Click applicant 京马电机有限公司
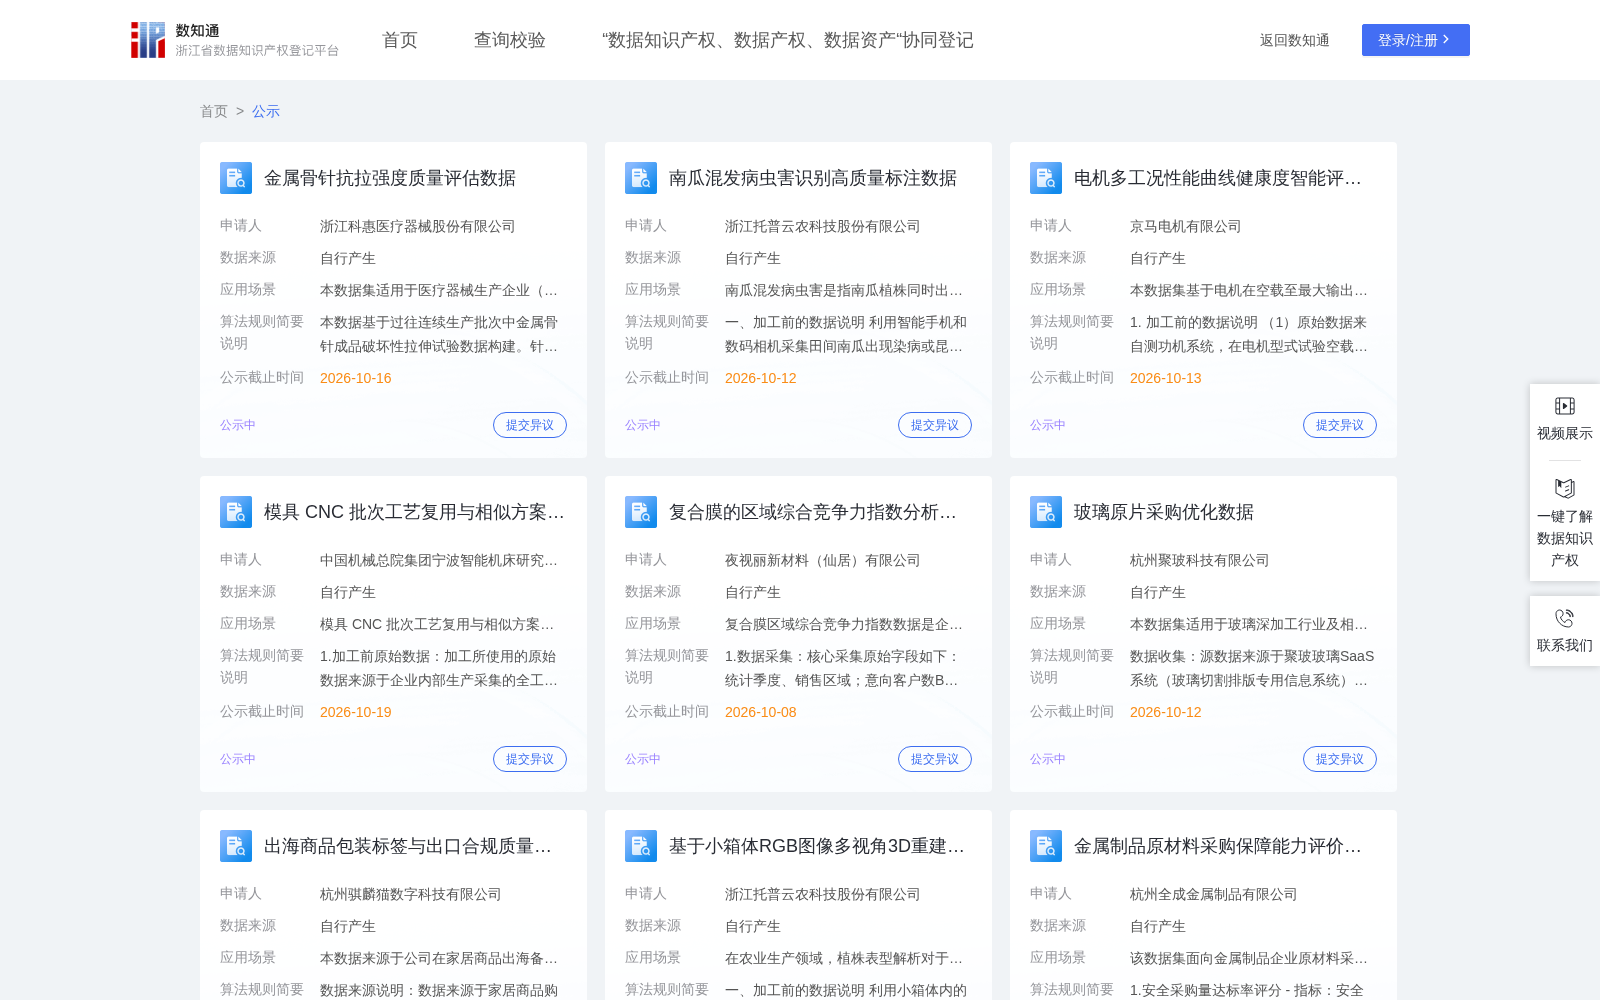 click(x=1186, y=227)
